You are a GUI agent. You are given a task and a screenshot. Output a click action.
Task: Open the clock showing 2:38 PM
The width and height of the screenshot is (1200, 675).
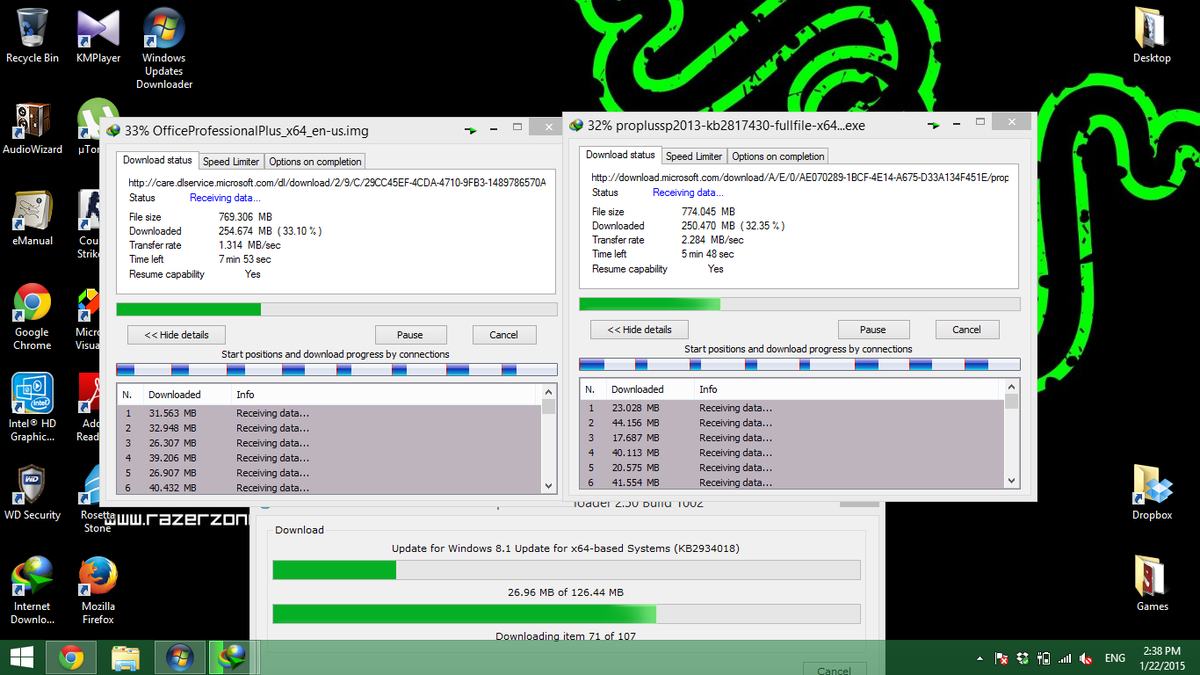(x=1160, y=657)
